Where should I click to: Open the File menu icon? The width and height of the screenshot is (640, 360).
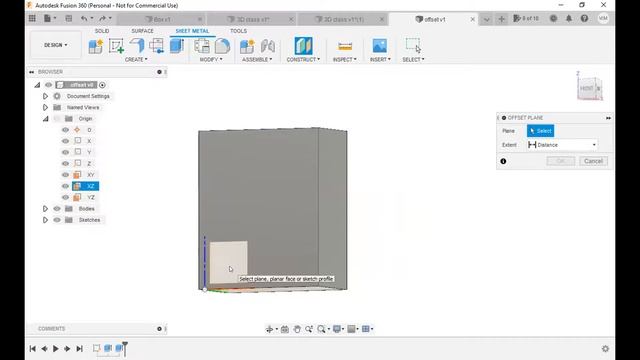(x=49, y=18)
